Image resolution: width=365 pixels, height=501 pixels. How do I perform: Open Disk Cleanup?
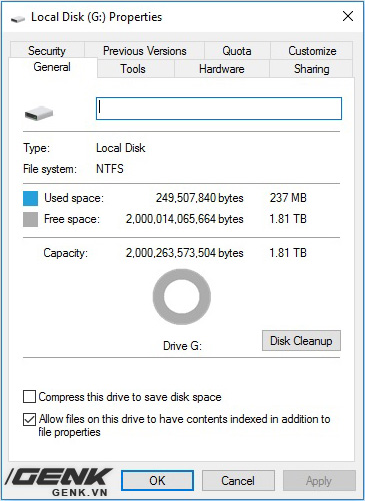(301, 341)
